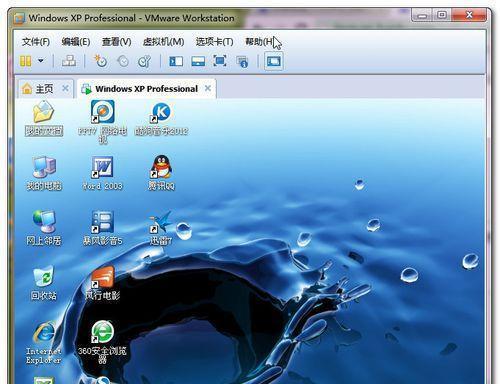Open the snapshot manager icon
Screen dimensions: 500x384
pos(145,61)
